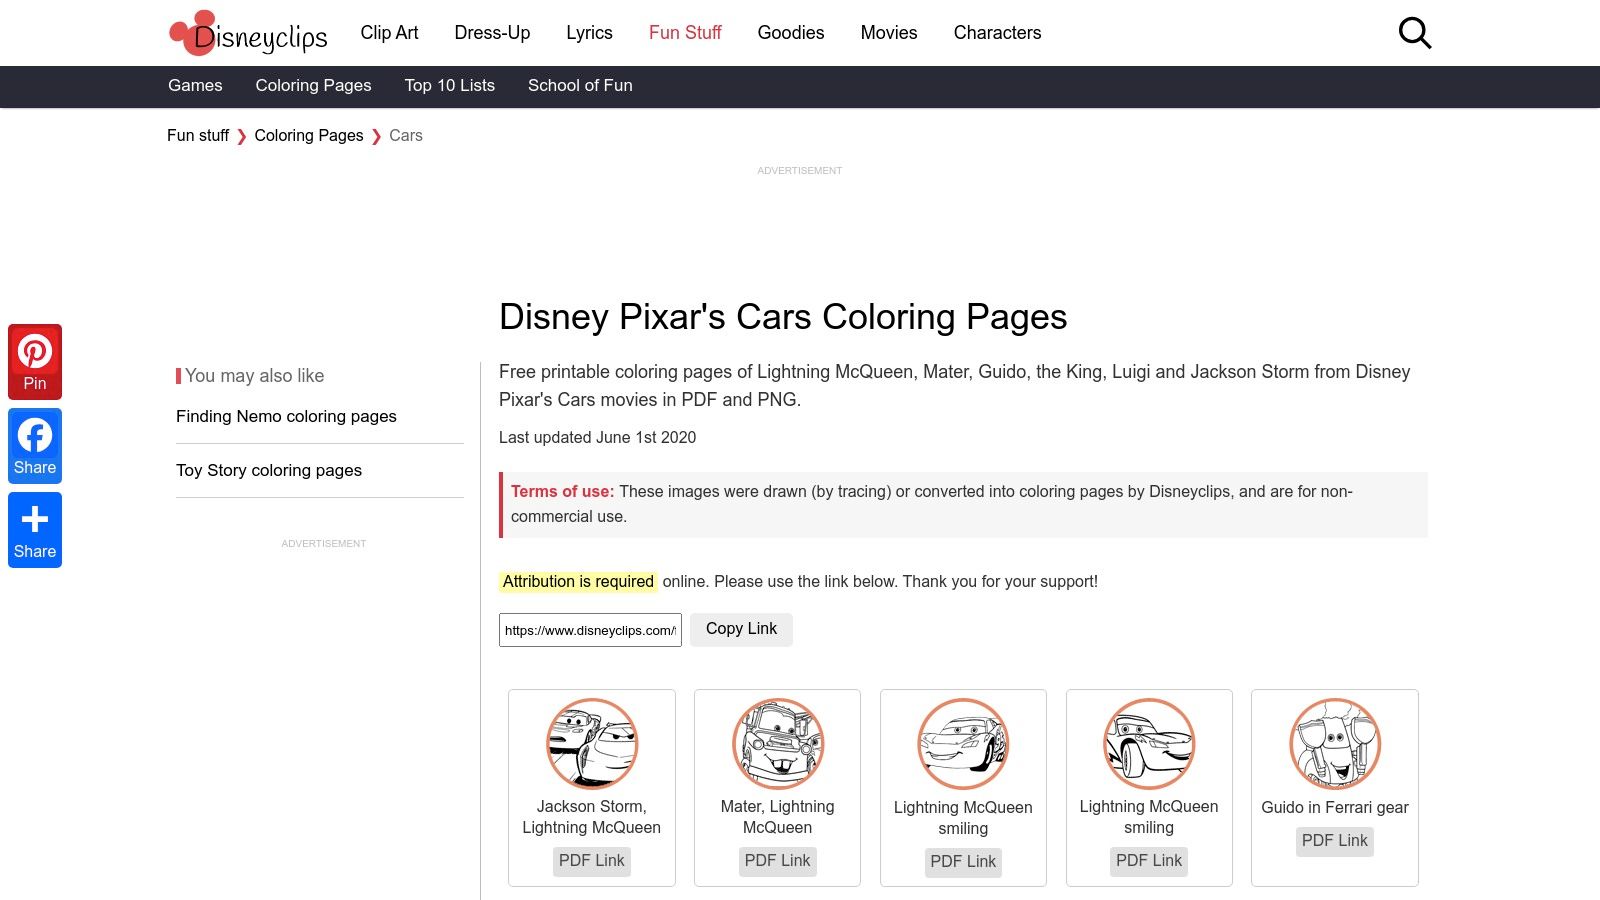Go to Coloring Pages breadcrumb

point(308,135)
